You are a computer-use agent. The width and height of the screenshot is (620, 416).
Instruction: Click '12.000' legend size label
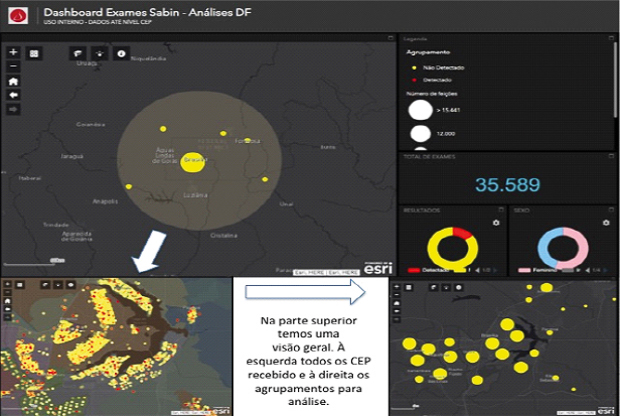point(446,134)
